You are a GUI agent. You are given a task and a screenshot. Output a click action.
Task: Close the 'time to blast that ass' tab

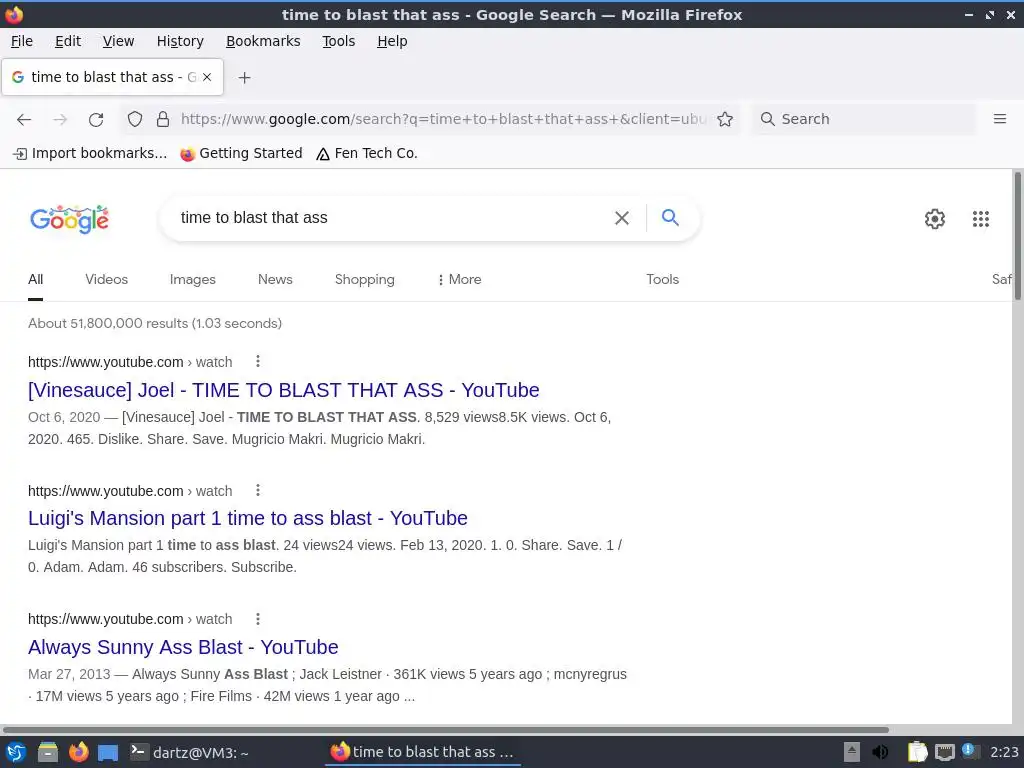(x=207, y=77)
